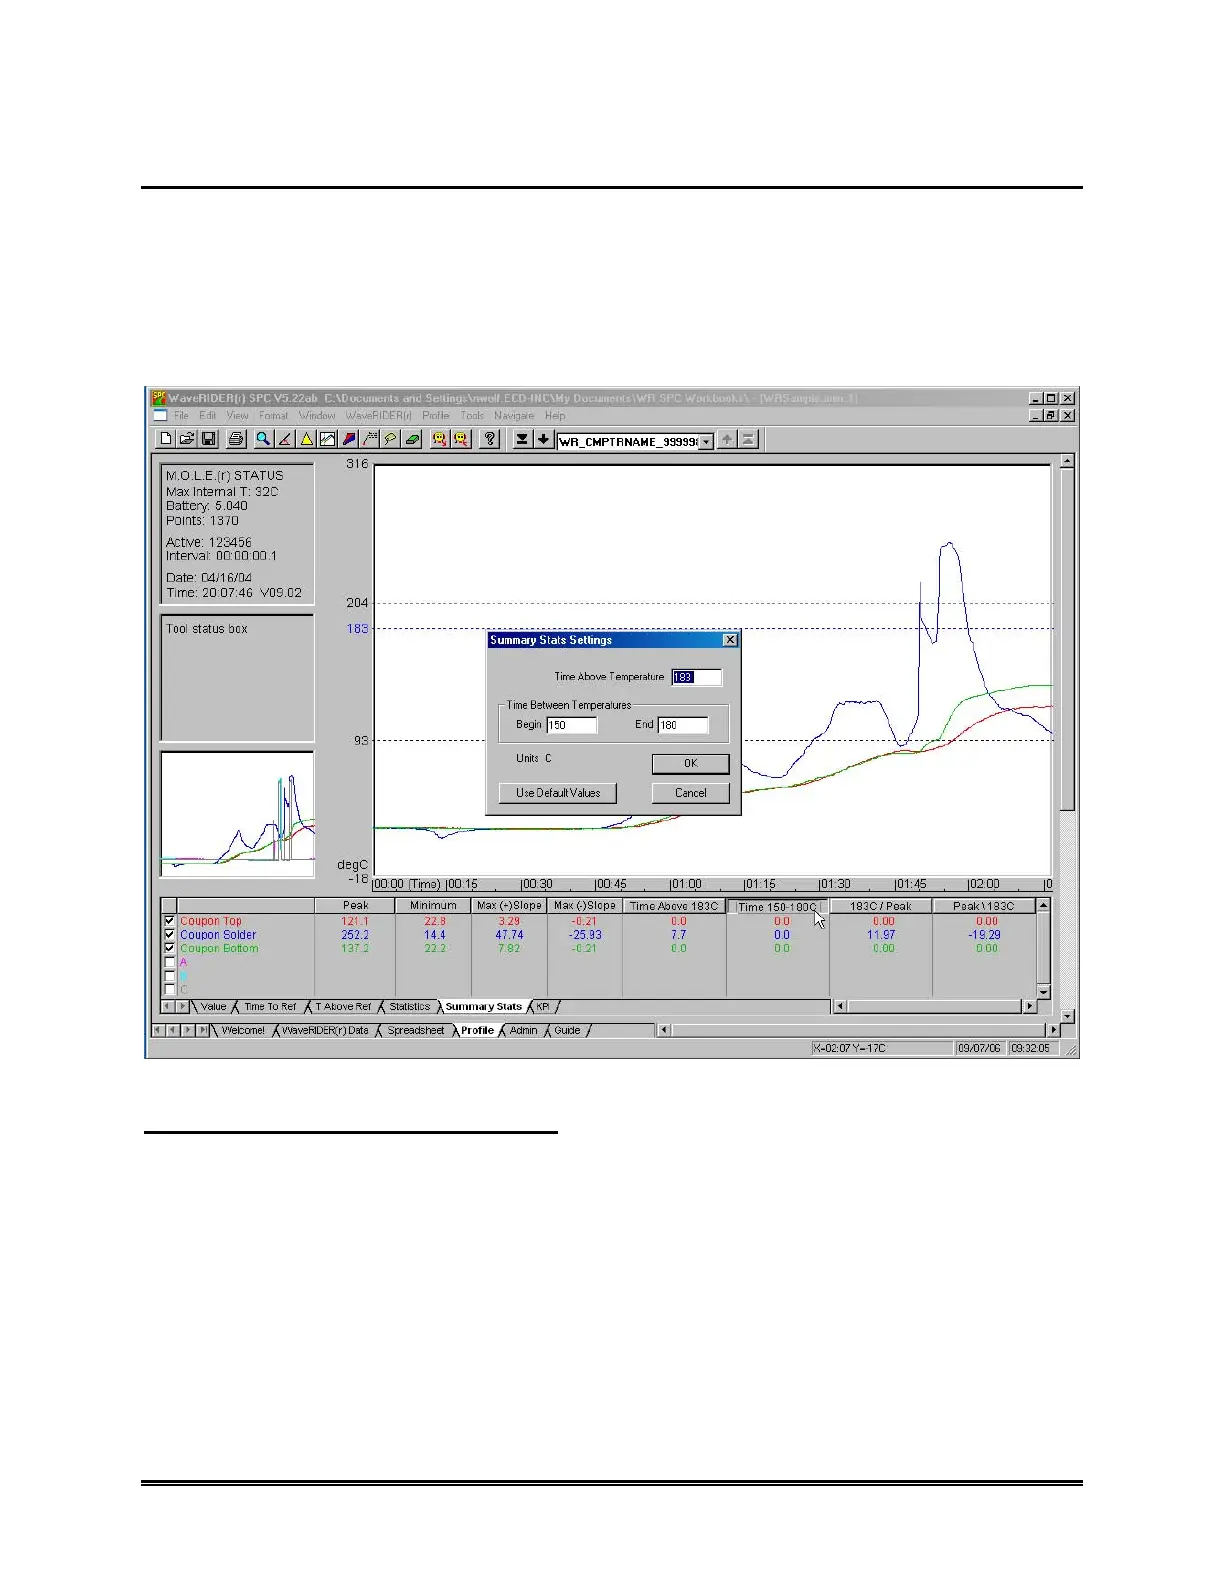Click the New document toolbar icon

coord(167,439)
